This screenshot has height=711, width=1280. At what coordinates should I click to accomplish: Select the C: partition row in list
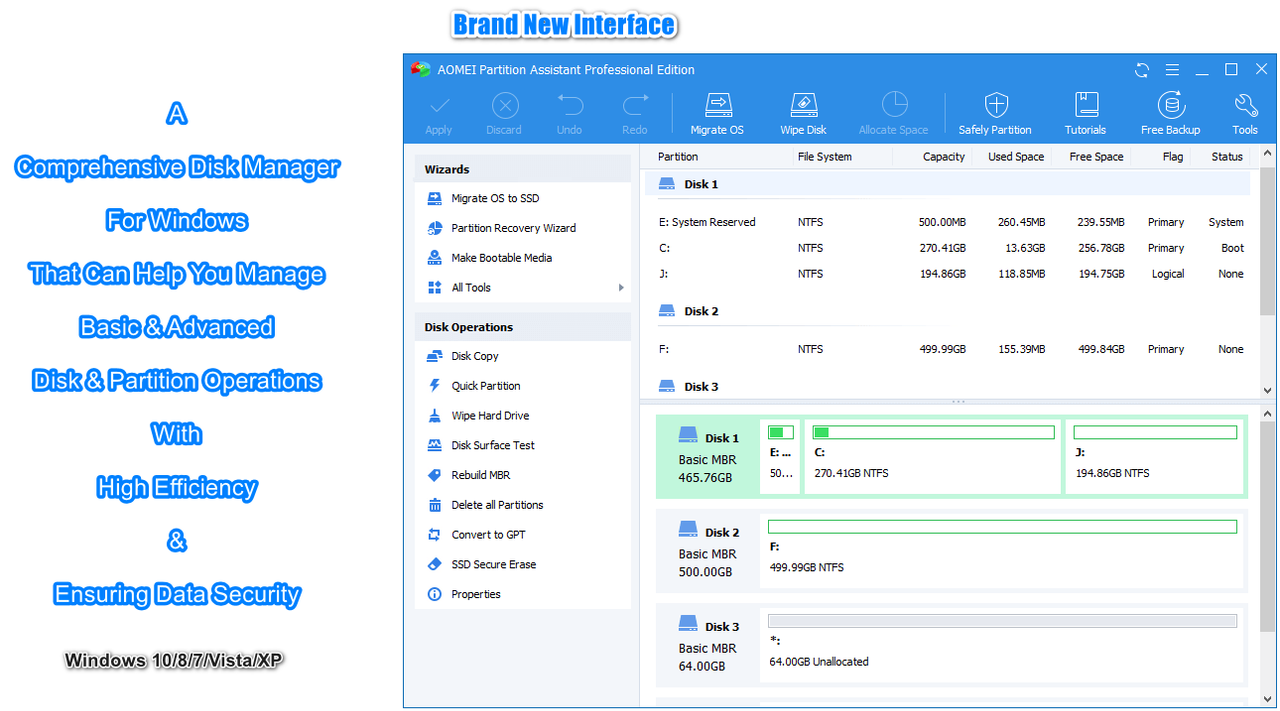949,248
